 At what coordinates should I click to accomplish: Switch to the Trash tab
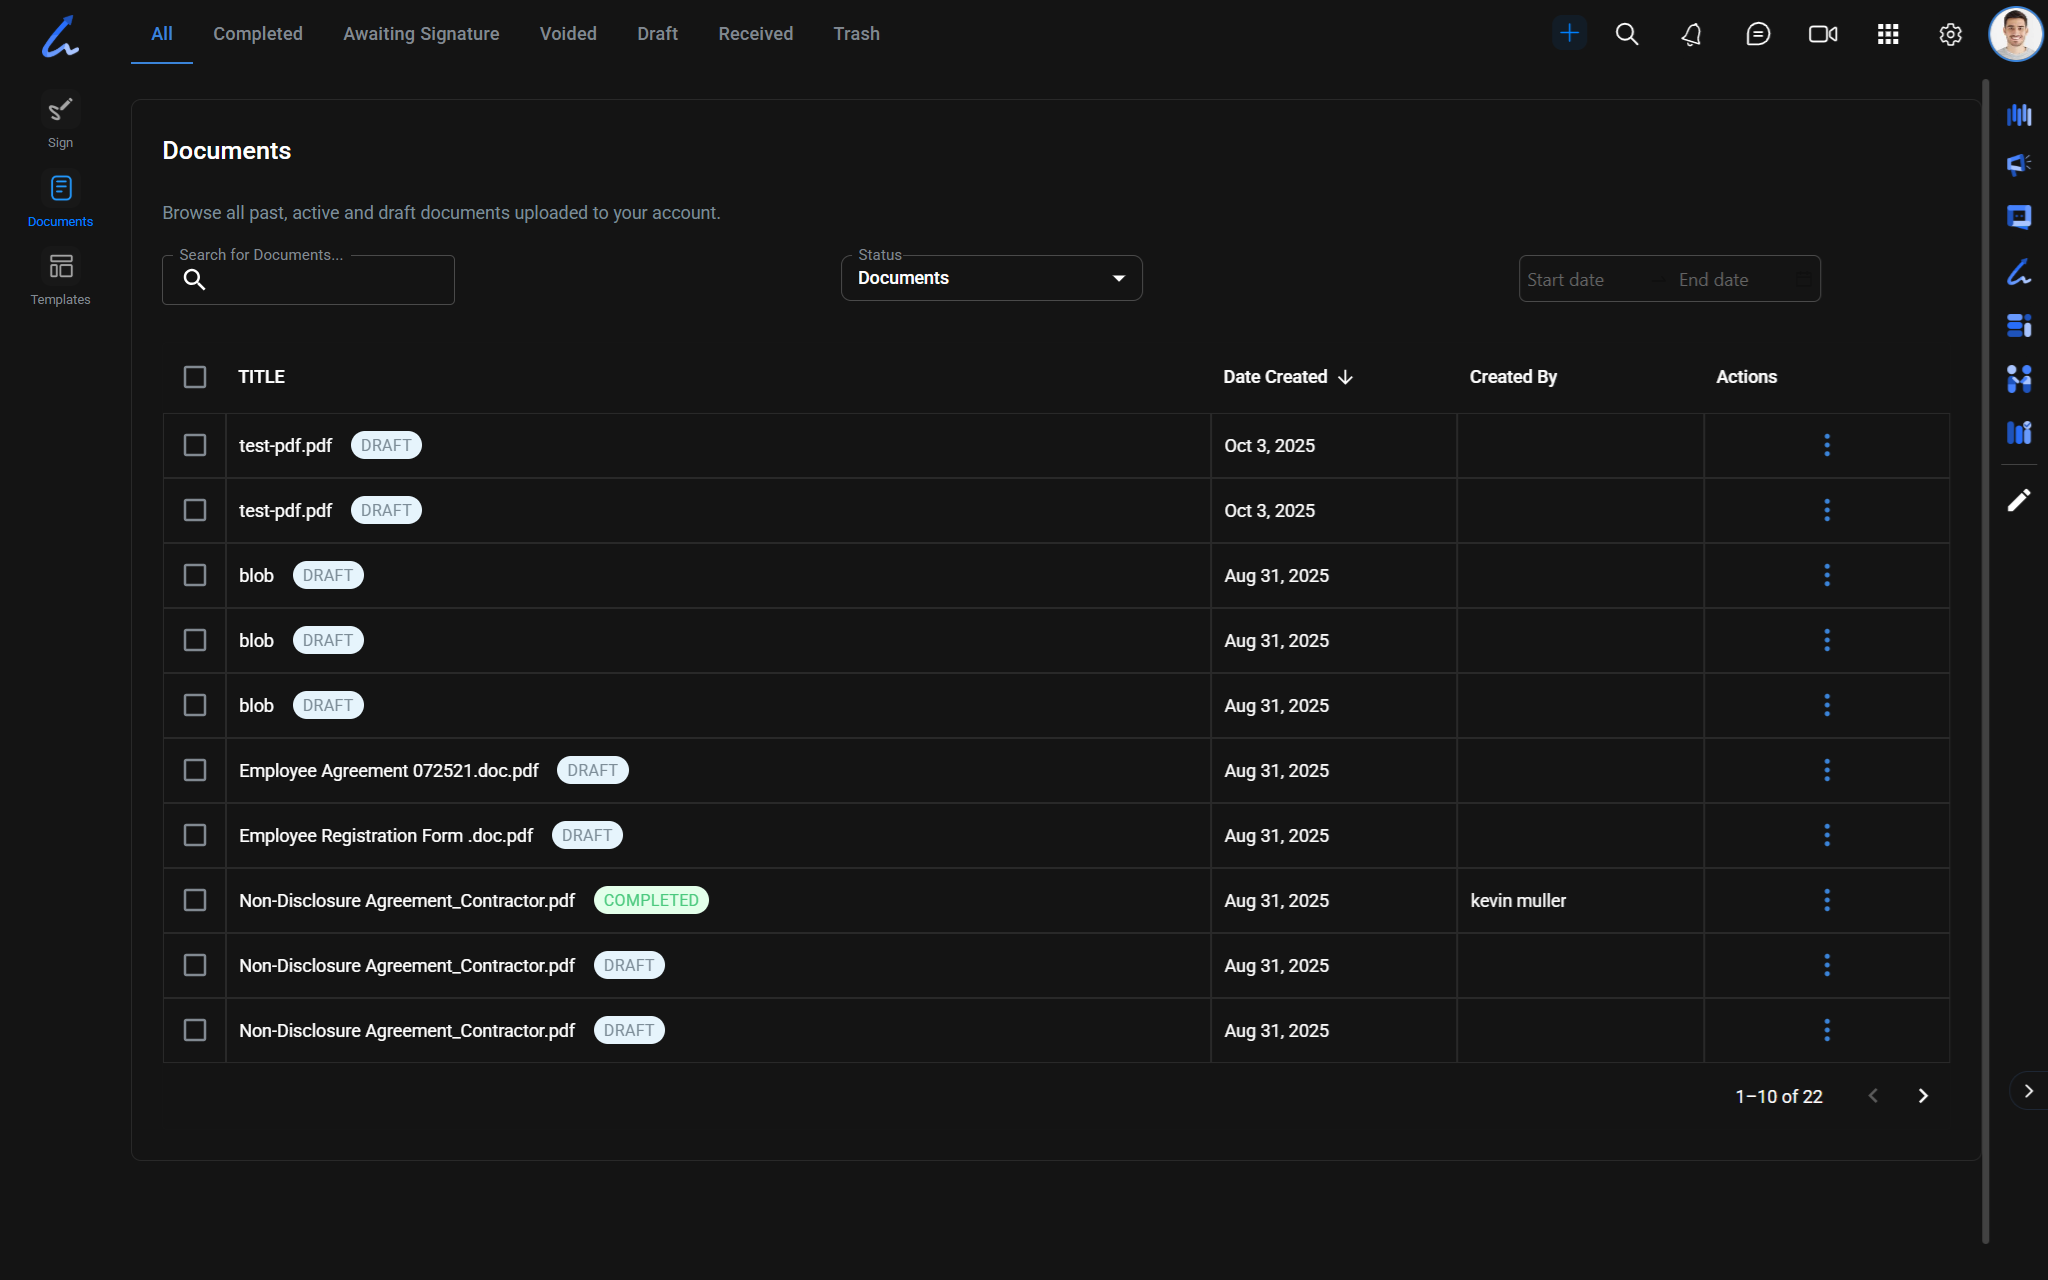point(856,34)
